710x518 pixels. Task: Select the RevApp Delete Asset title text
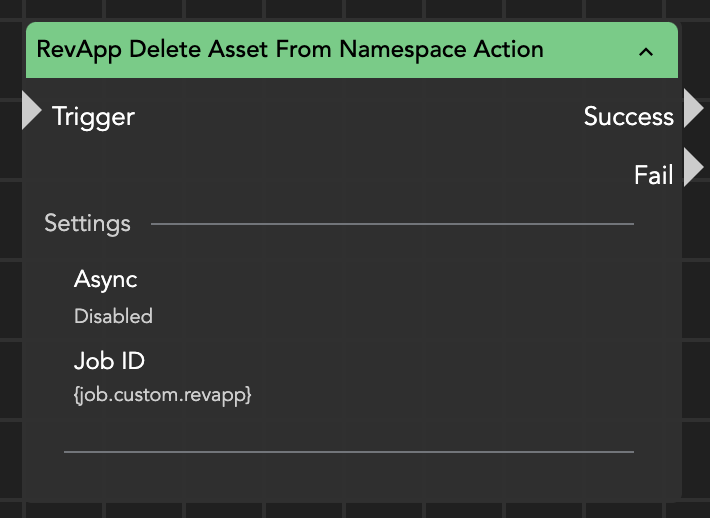click(290, 49)
